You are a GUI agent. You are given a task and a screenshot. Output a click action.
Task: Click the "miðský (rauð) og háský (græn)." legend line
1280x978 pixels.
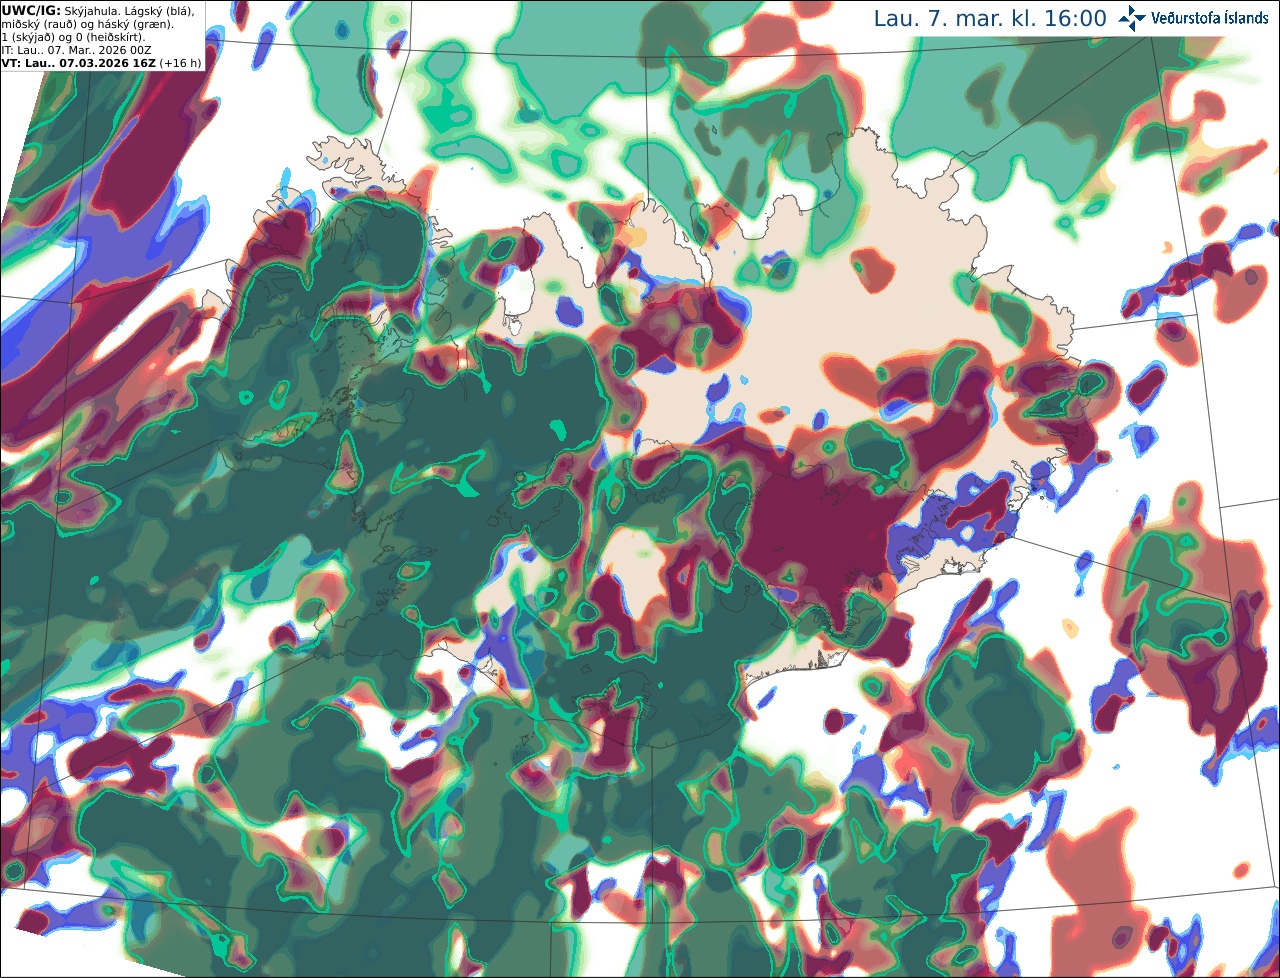pyautogui.click(x=87, y=24)
